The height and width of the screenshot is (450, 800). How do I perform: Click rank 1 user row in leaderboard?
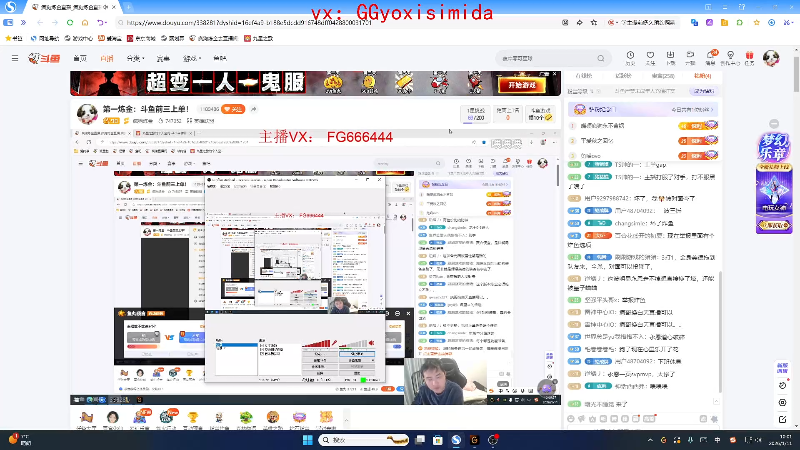(642, 125)
